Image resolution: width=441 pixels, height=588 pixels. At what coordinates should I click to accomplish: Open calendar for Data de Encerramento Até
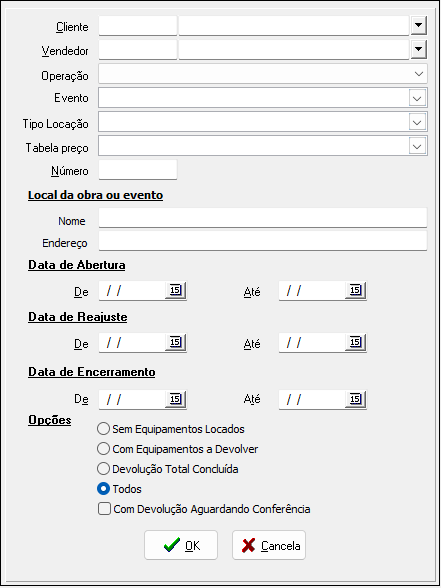[356, 399]
